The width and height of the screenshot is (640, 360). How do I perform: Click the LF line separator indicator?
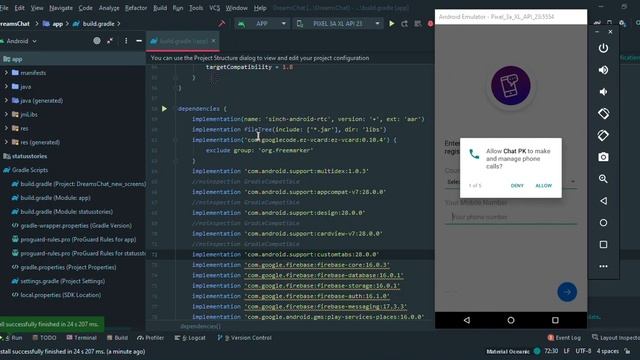coord(567,351)
